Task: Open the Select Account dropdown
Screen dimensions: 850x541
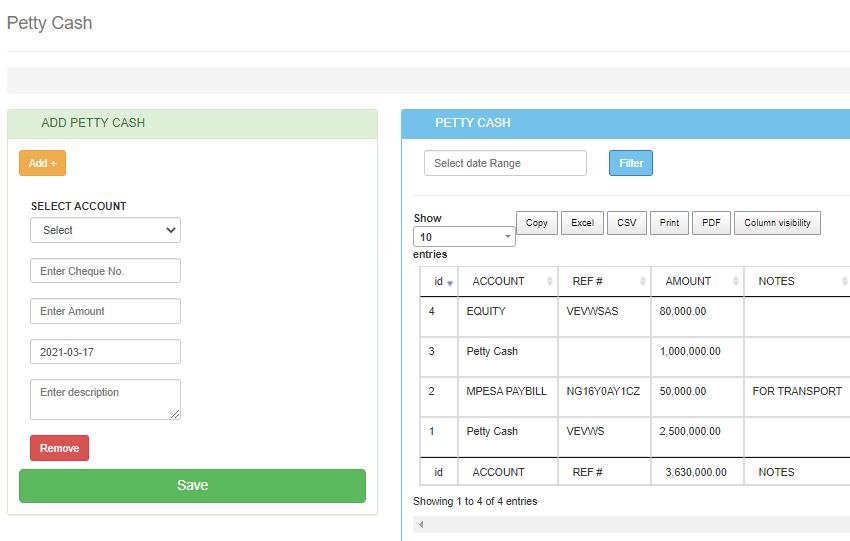Action: pos(105,230)
